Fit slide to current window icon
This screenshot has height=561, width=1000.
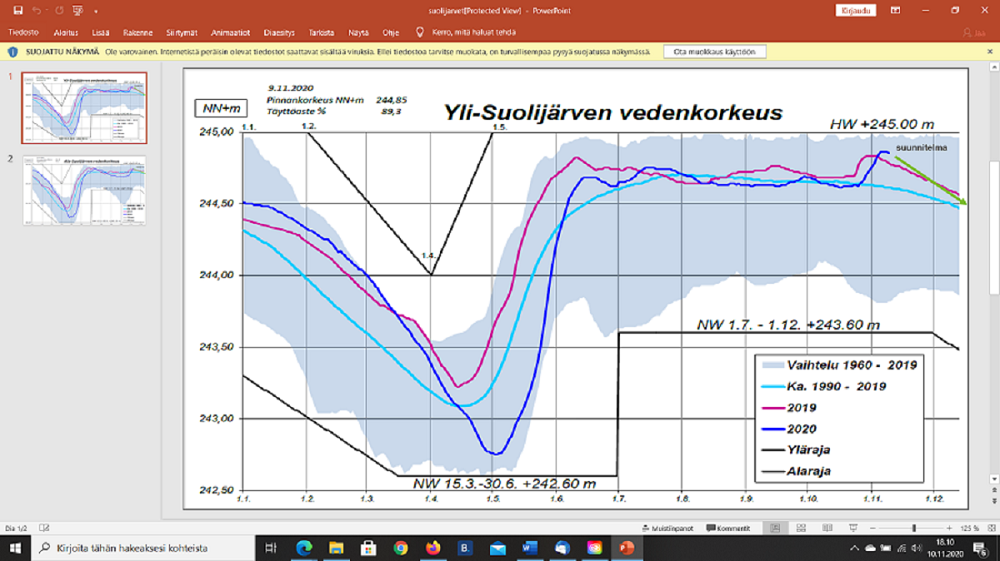(991, 528)
